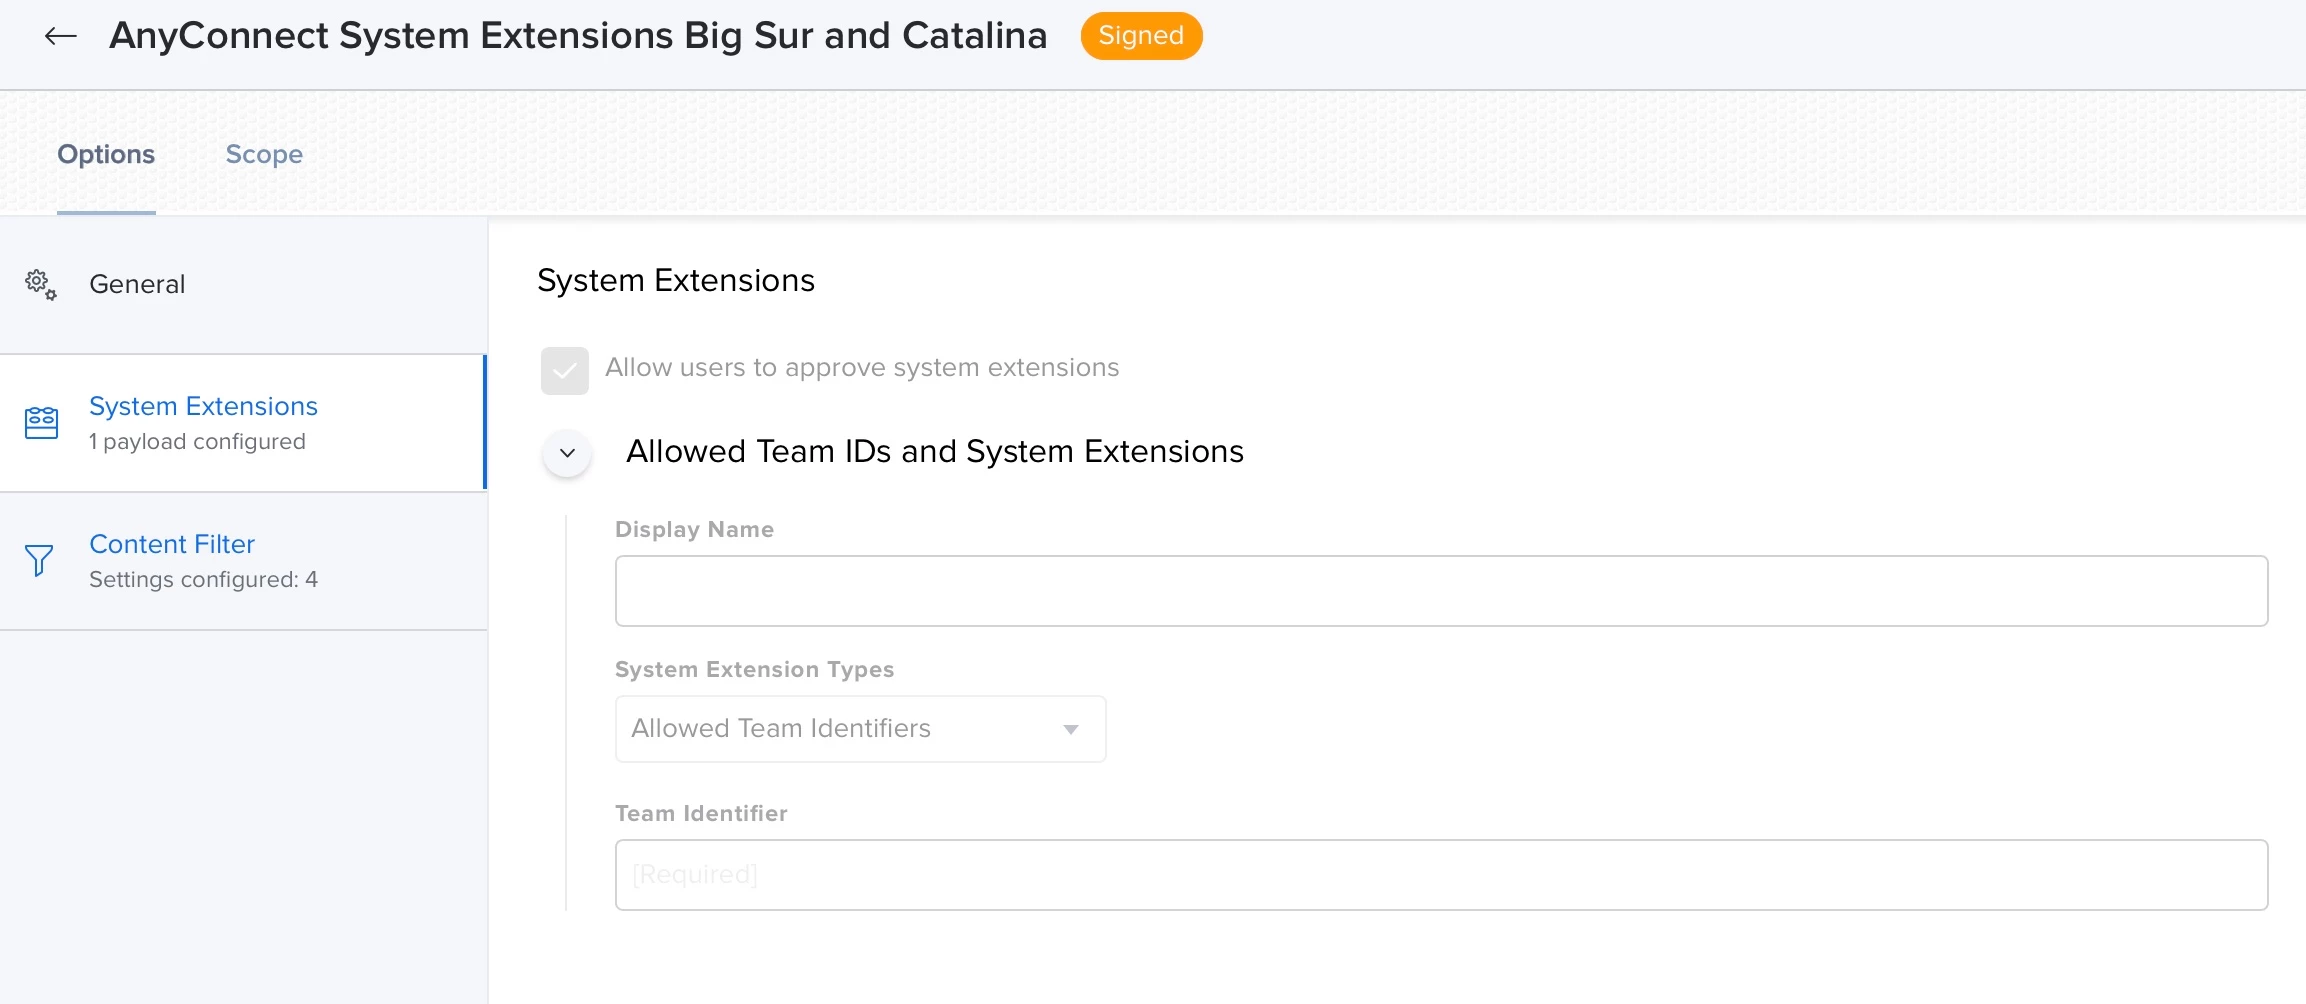Click the Content Filter funnel icon
This screenshot has height=1004, width=2306.
pos(39,561)
